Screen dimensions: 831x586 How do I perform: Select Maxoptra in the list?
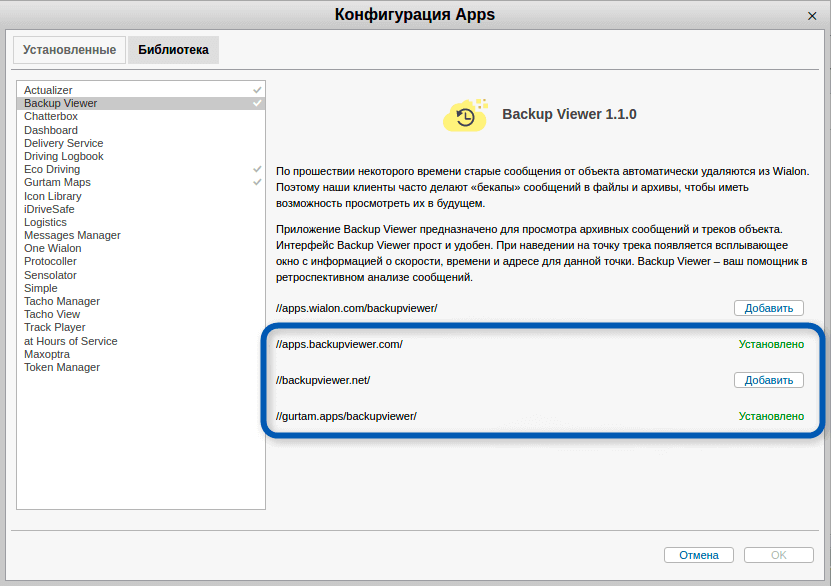pos(141,354)
